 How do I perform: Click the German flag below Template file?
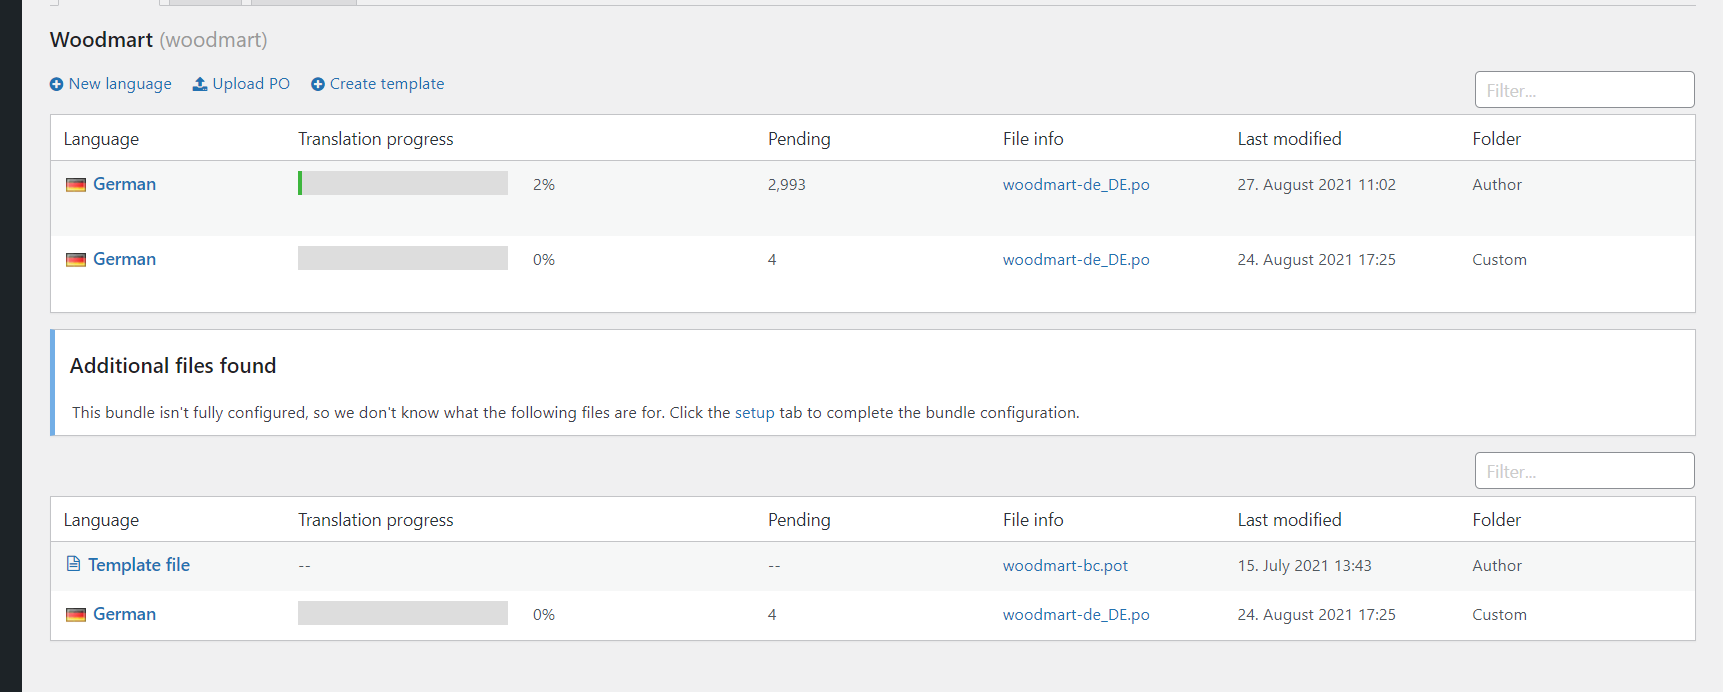[x=76, y=615]
